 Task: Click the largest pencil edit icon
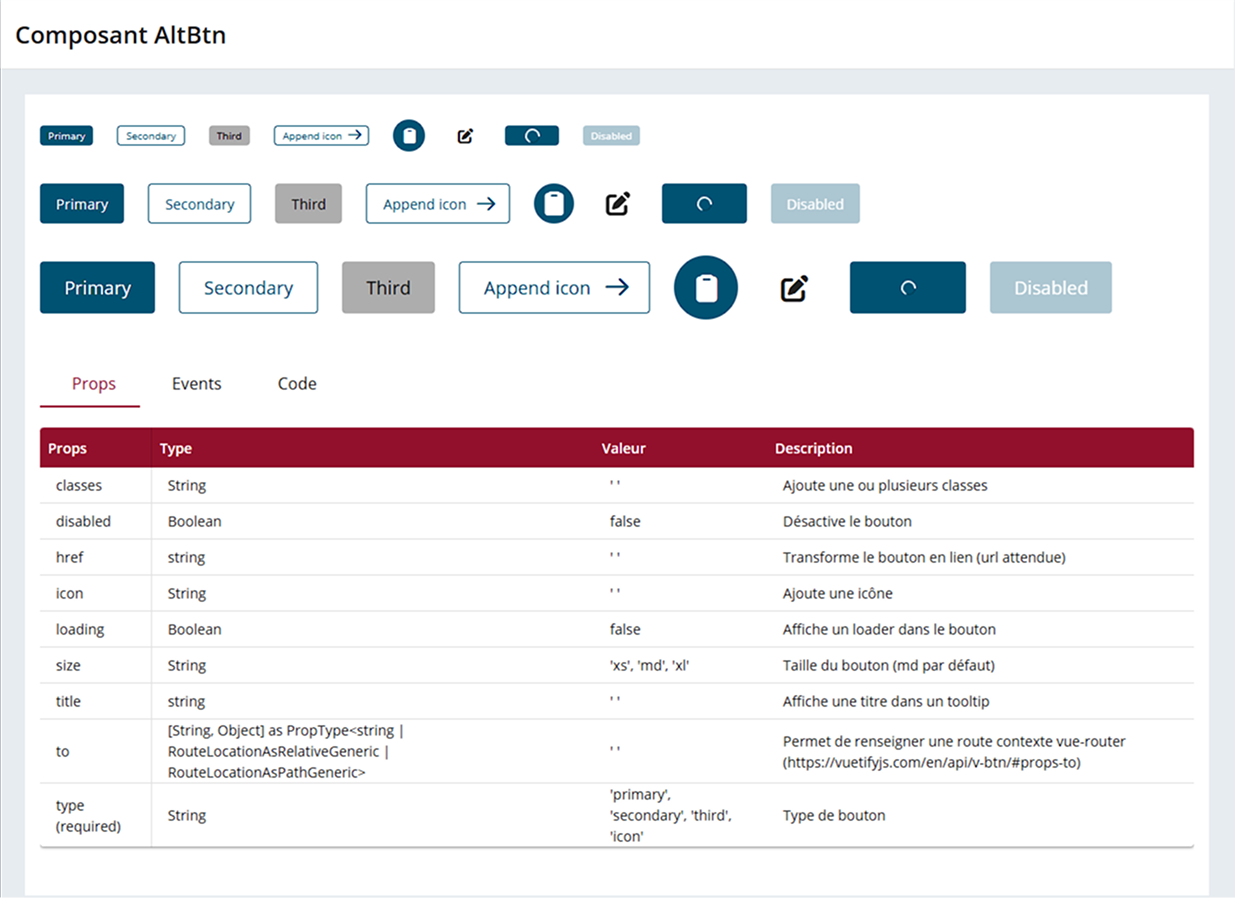(x=794, y=288)
